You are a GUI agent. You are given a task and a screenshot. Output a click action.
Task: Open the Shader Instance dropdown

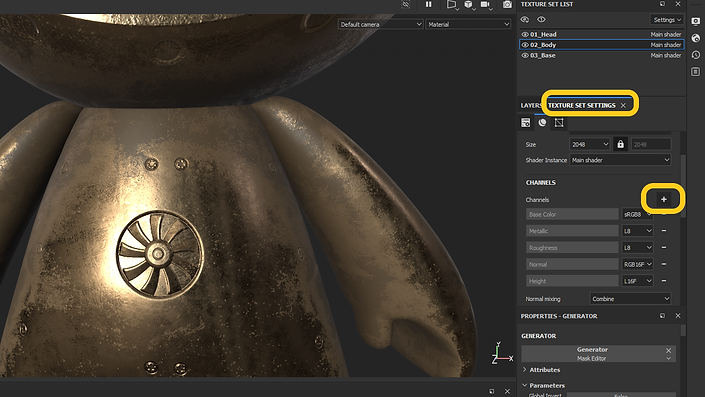(620, 160)
